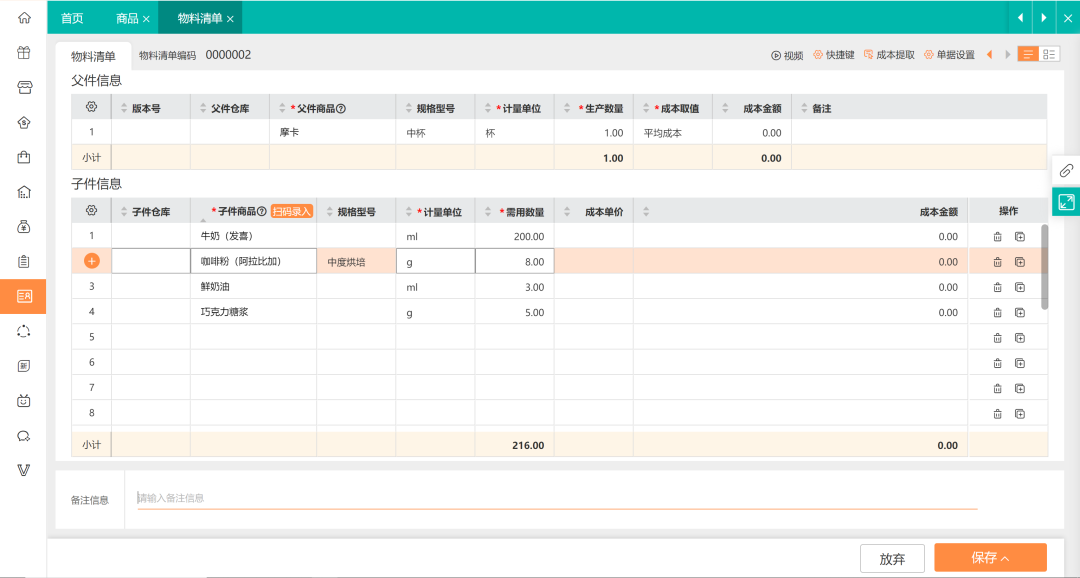Switch to detailed card layout view toggle
1080x578 pixels.
[1049, 54]
